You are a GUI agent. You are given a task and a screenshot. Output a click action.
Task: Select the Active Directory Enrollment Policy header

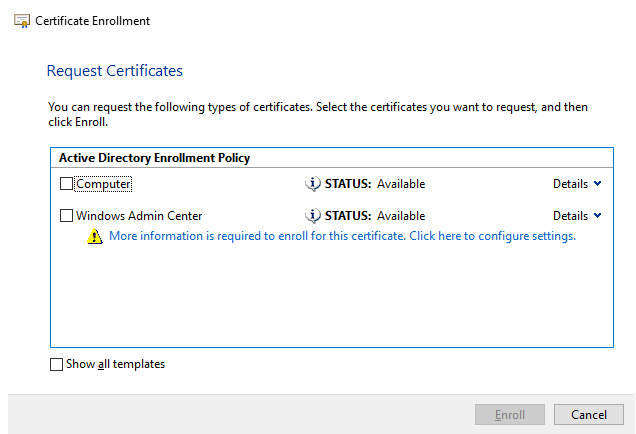pos(154,158)
